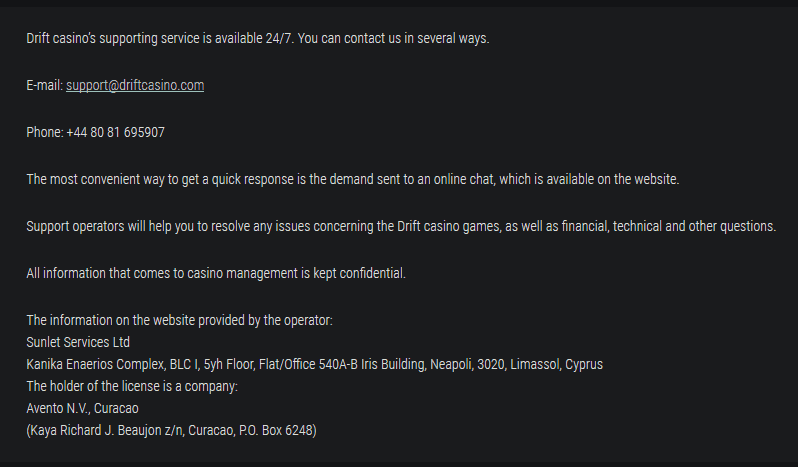798x467 pixels.
Task: Click "Iris Building" in the address line
Action: pos(393,364)
